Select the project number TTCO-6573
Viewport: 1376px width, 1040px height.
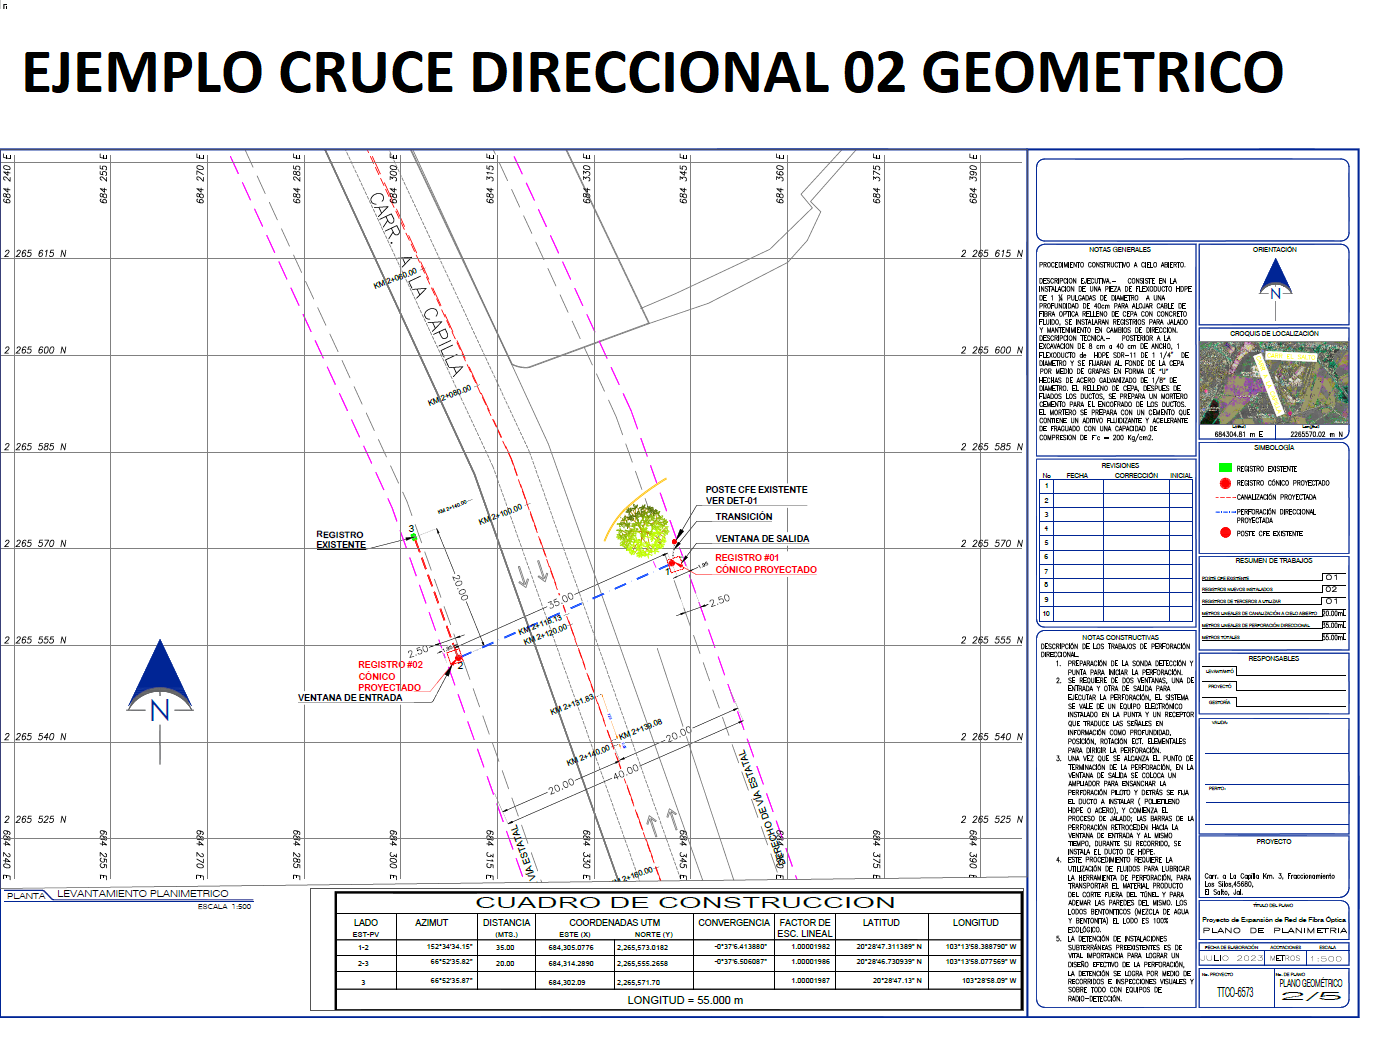1235,993
